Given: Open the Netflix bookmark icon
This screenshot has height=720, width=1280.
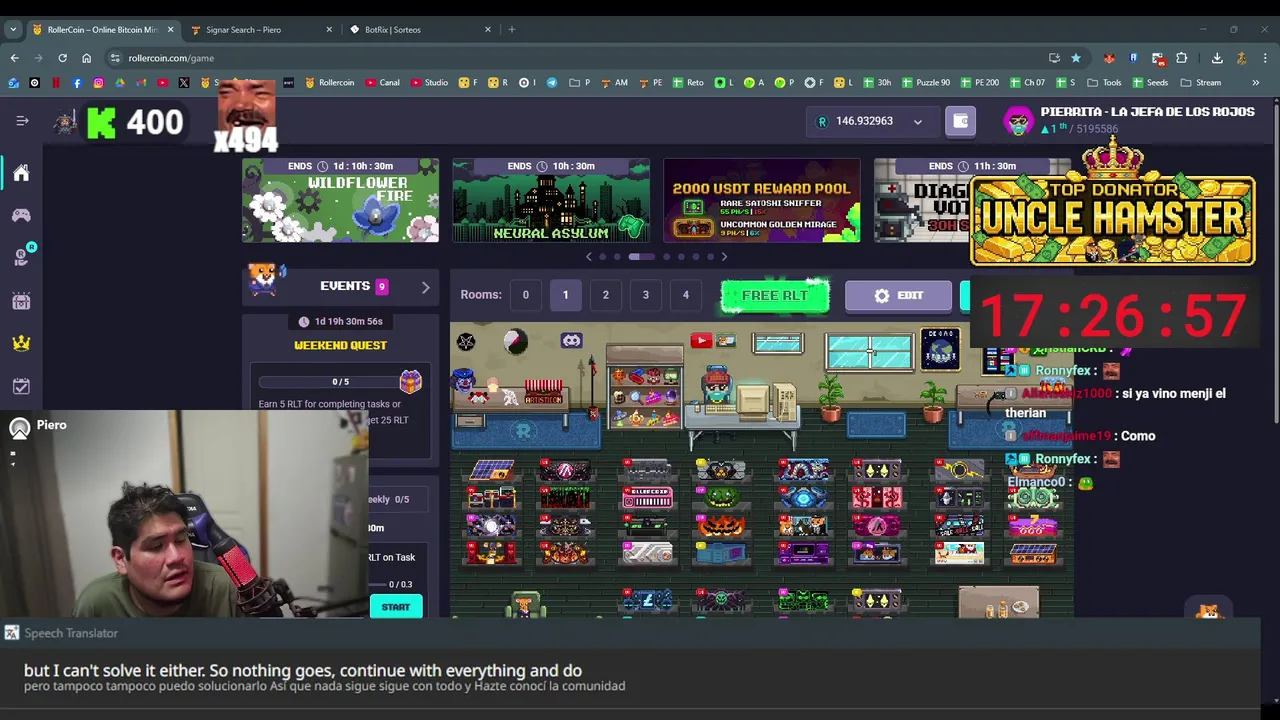Looking at the screenshot, I should 56,83.
